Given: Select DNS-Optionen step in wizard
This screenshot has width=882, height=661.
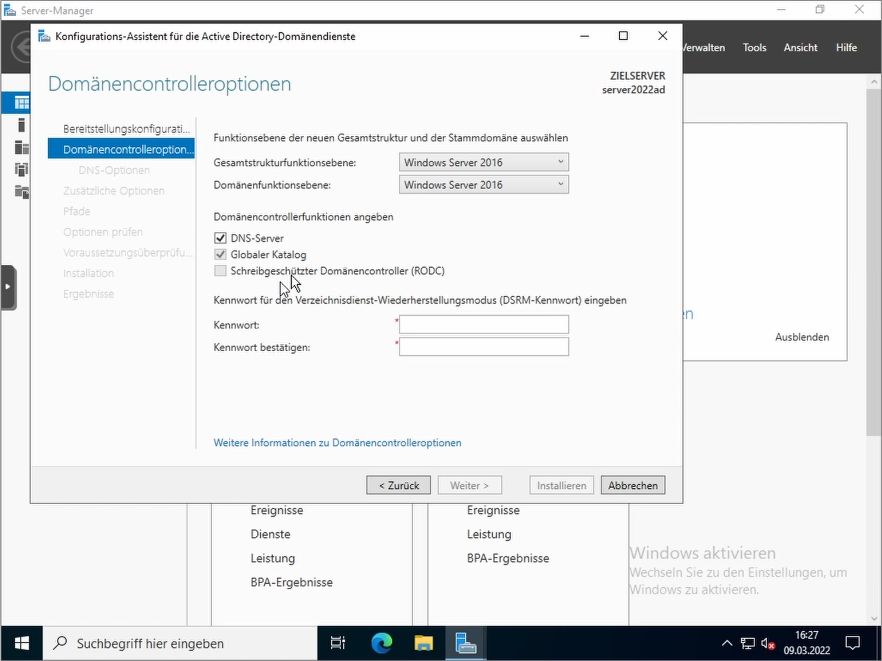Looking at the screenshot, I should [x=114, y=170].
